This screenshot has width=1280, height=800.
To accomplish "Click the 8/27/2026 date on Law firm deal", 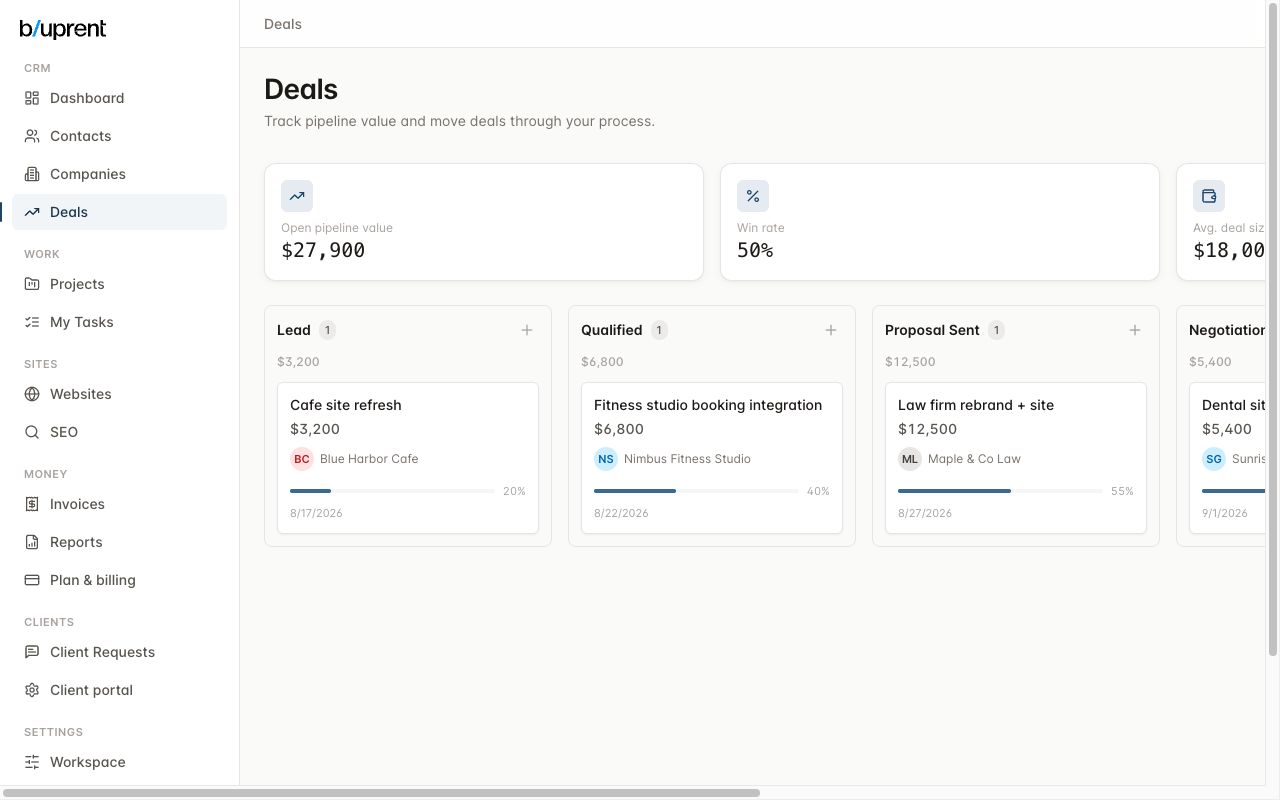I will click(925, 513).
